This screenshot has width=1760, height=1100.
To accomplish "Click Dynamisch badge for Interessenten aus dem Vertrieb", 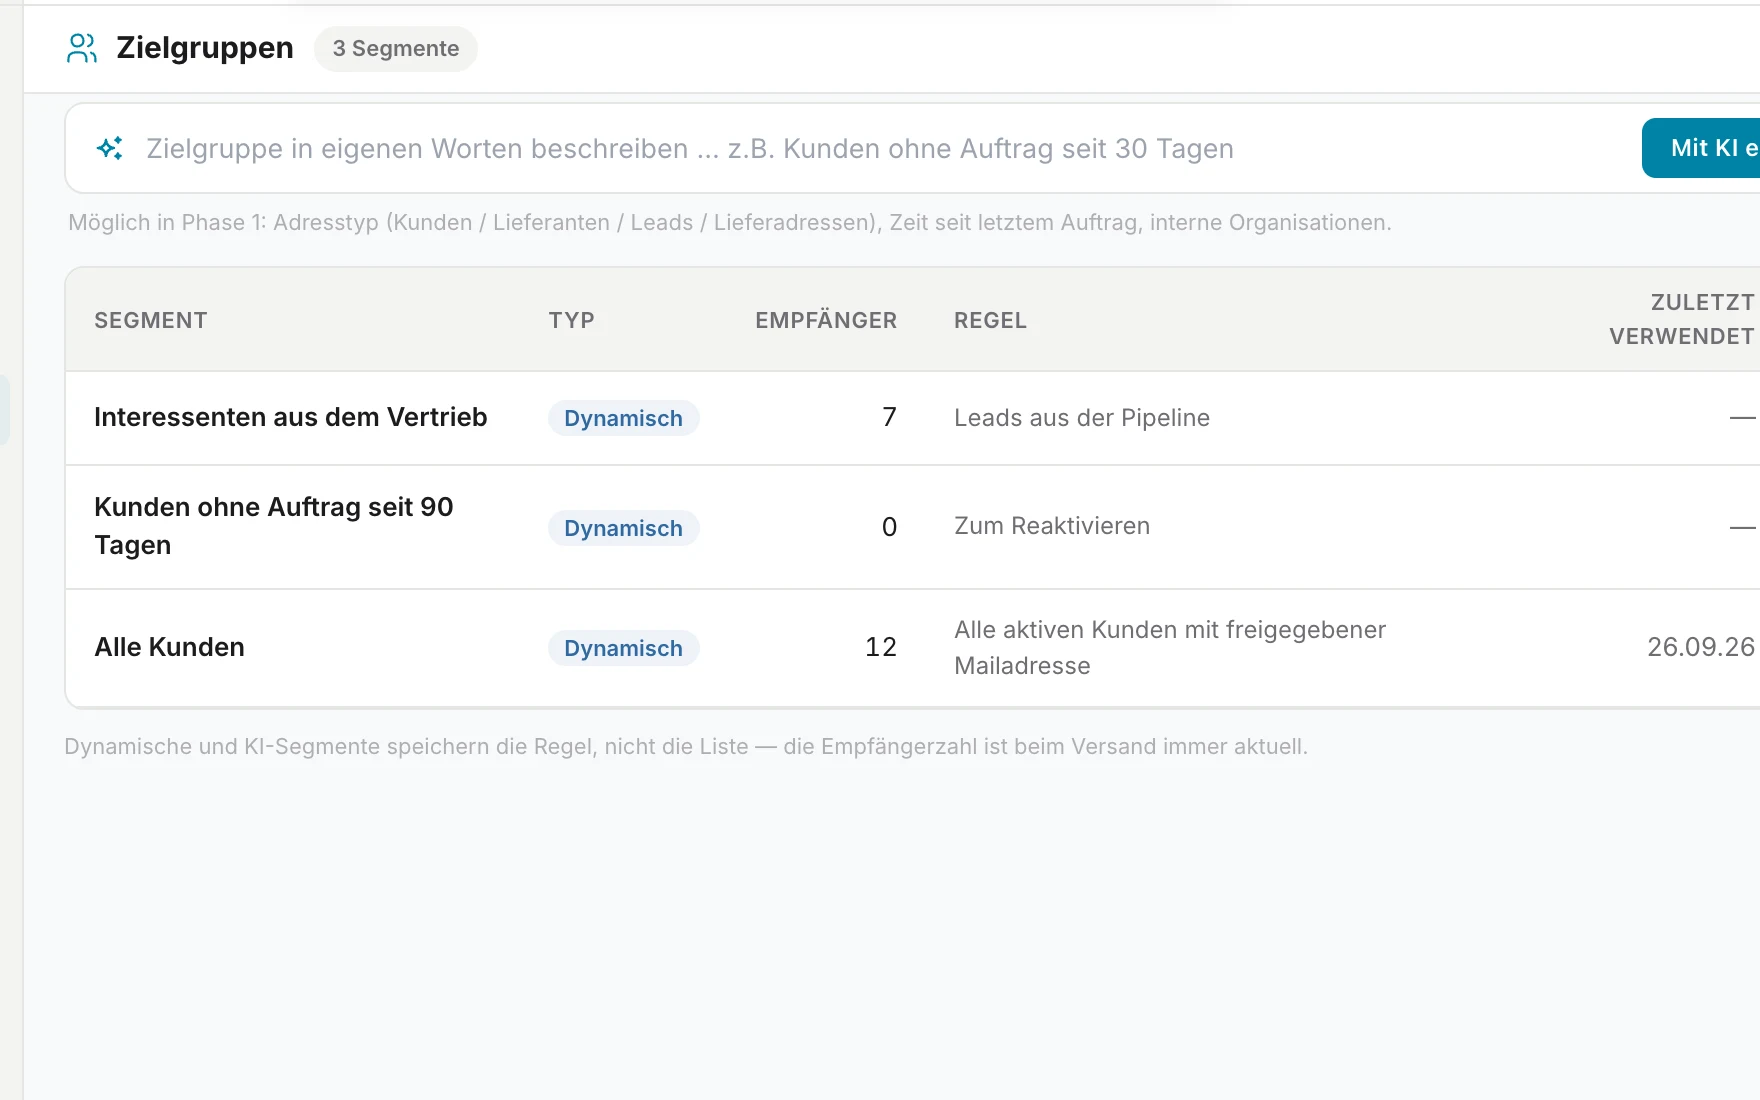I will click(x=624, y=418).
